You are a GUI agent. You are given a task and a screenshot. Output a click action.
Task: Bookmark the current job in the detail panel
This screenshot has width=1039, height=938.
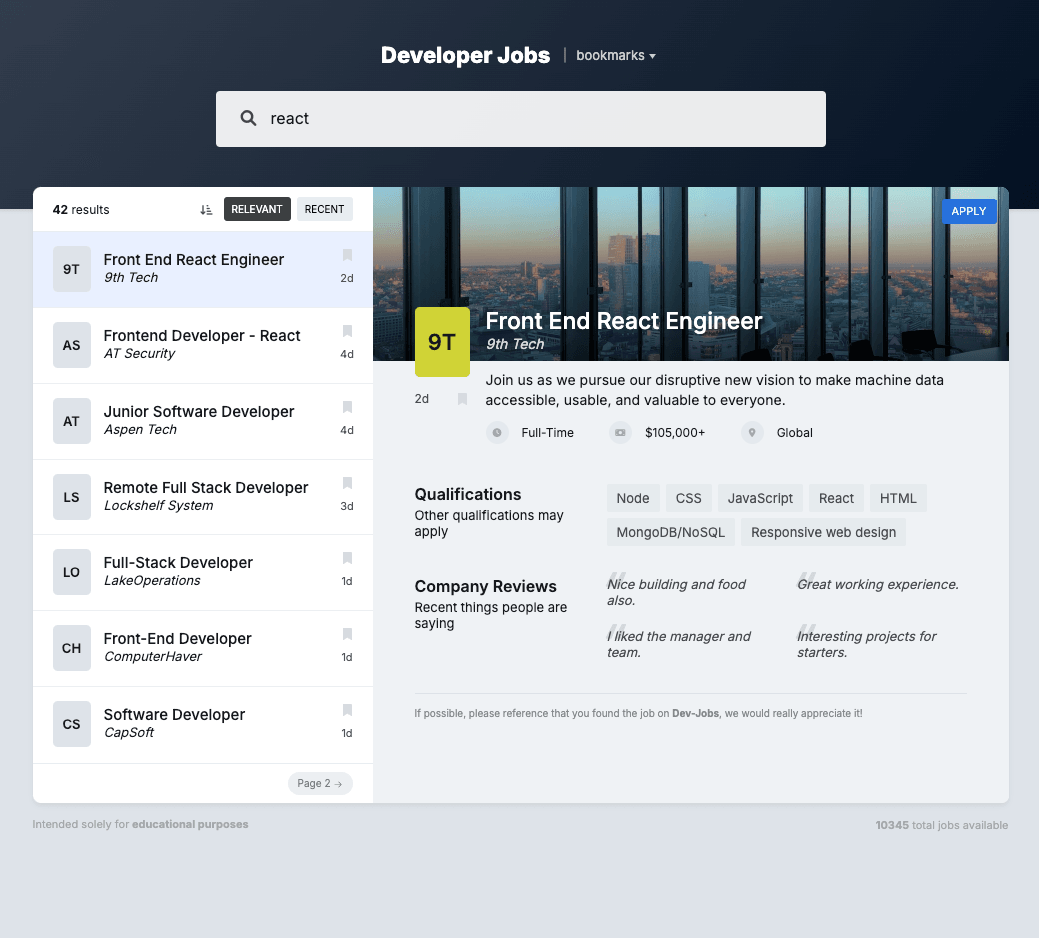(x=462, y=399)
